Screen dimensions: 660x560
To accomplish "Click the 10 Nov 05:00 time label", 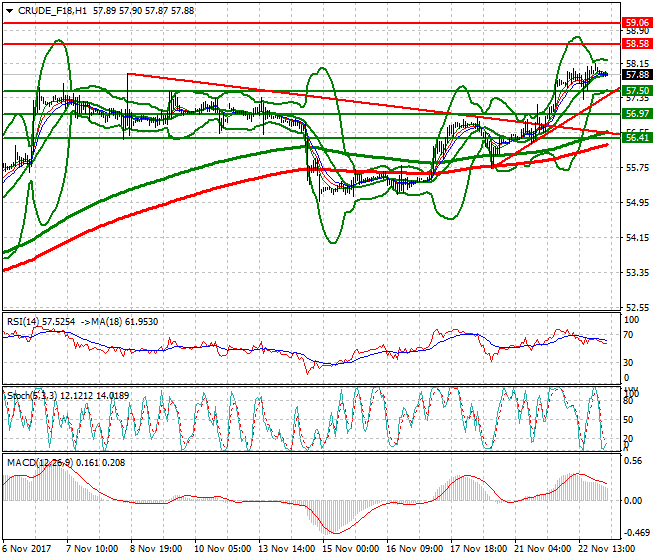I will [222, 549].
